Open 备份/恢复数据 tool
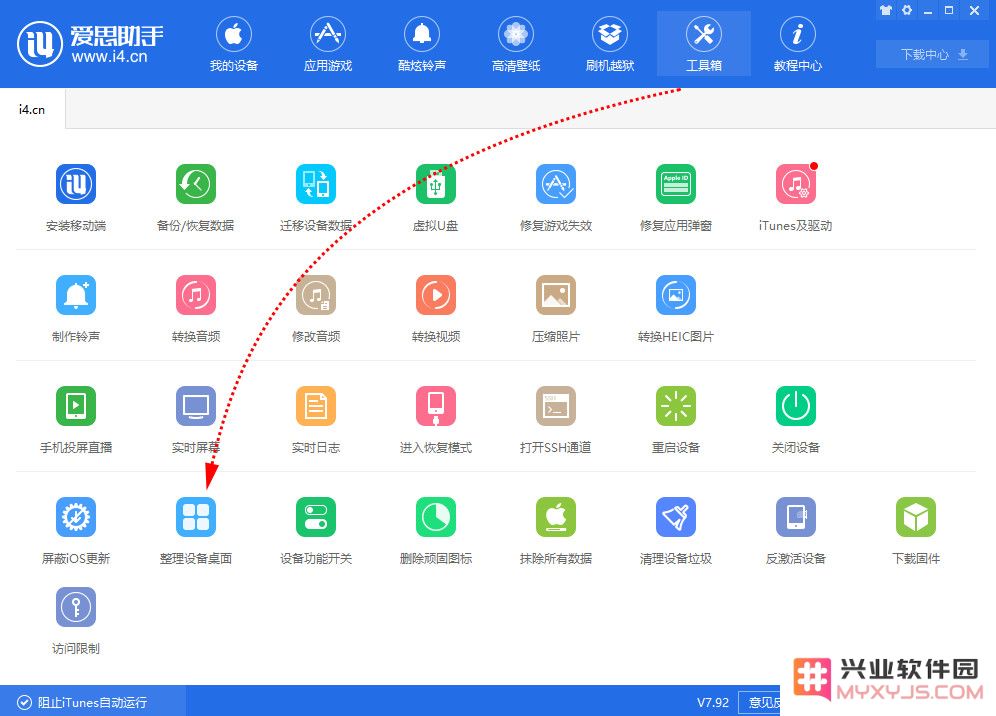The width and height of the screenshot is (996, 716). coord(196,184)
